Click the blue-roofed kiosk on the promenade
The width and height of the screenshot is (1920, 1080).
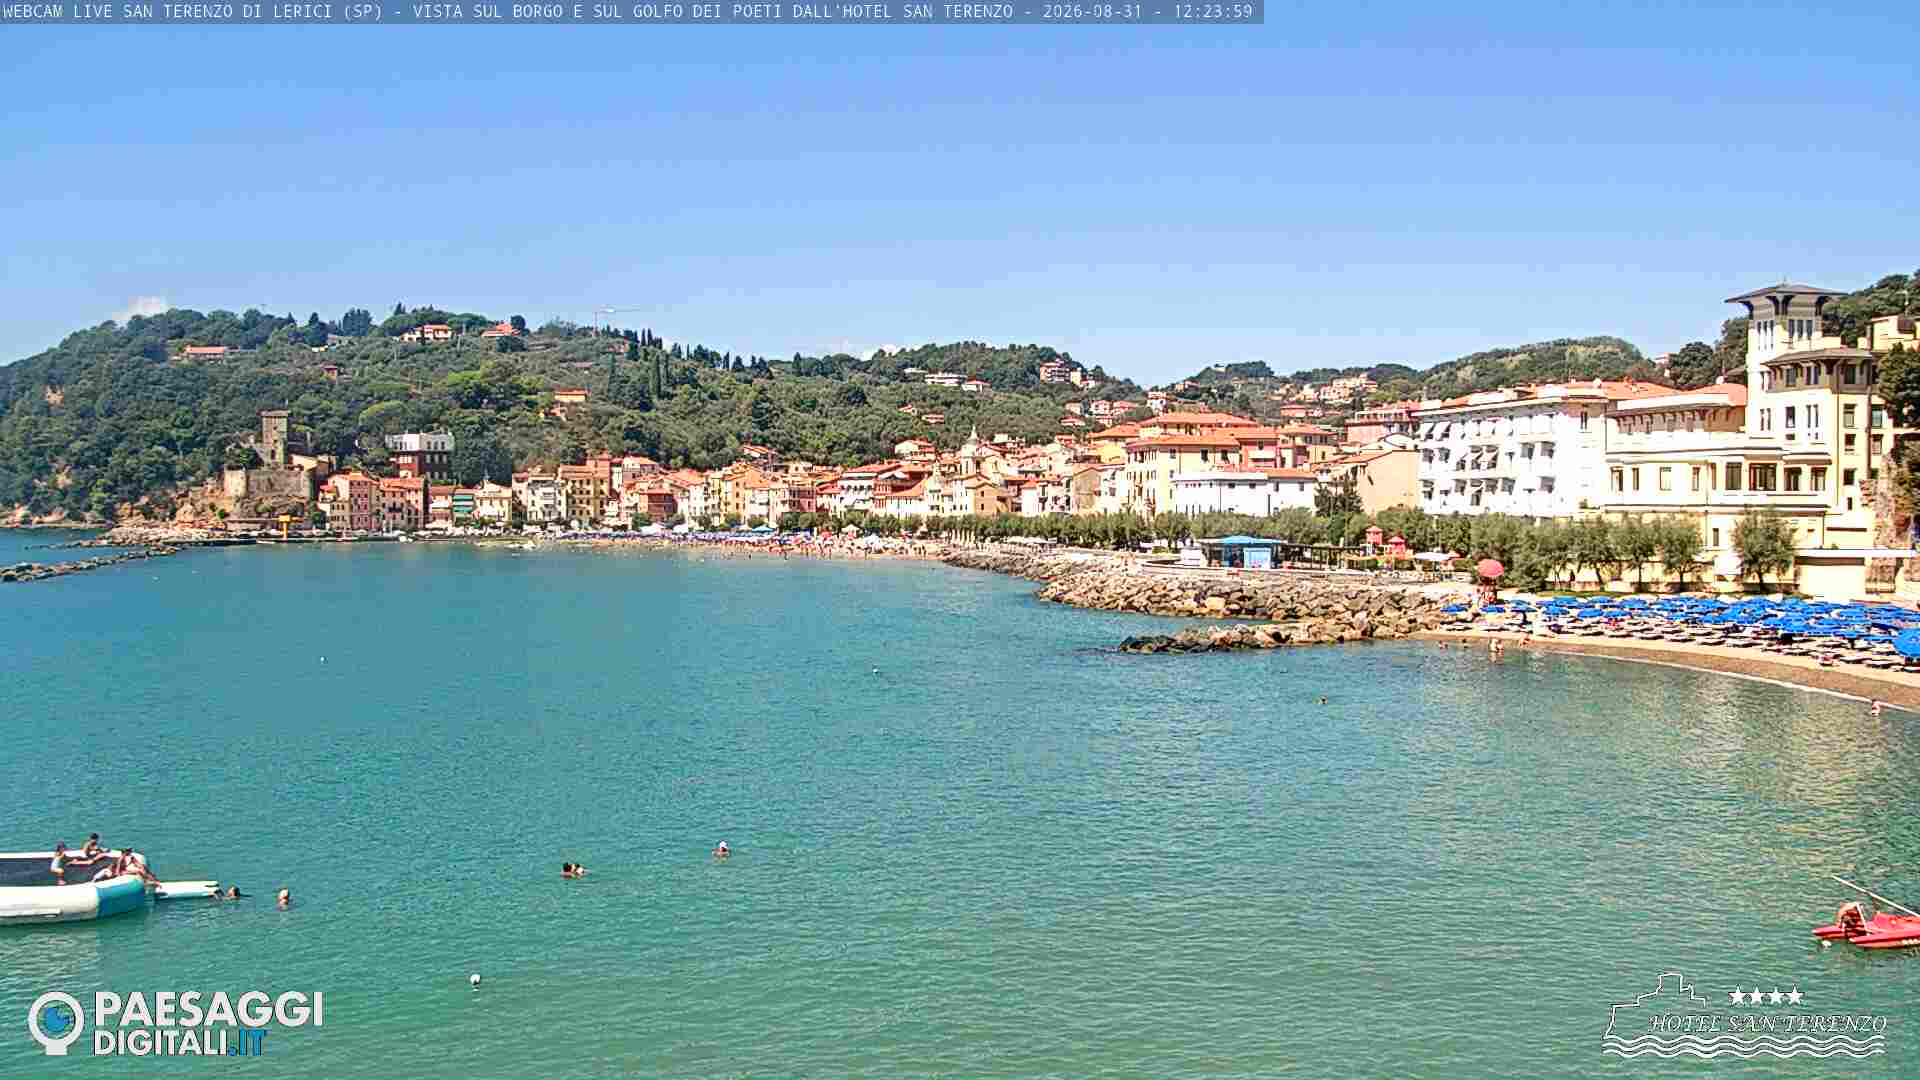1241,552
